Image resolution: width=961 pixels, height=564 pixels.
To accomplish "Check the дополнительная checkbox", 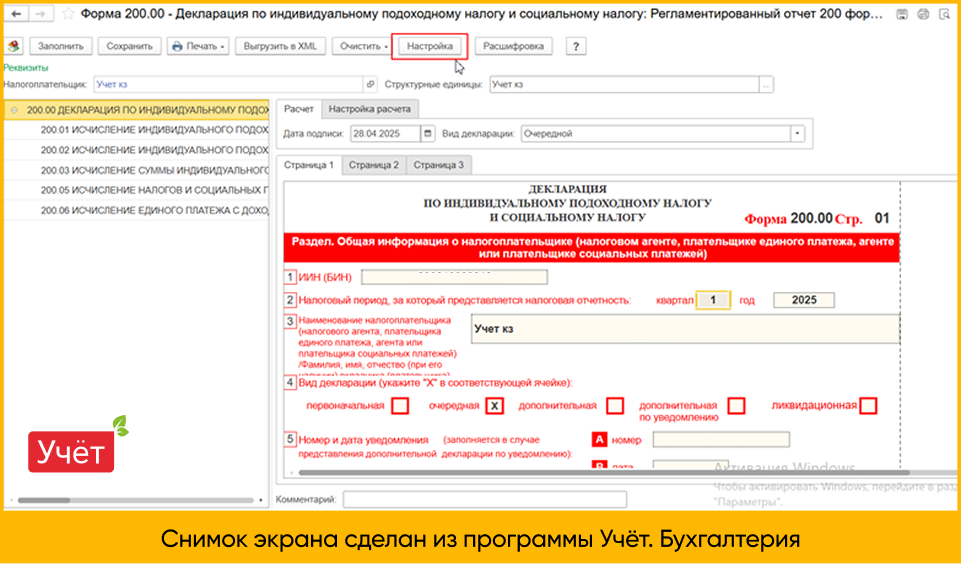I will [x=615, y=406].
